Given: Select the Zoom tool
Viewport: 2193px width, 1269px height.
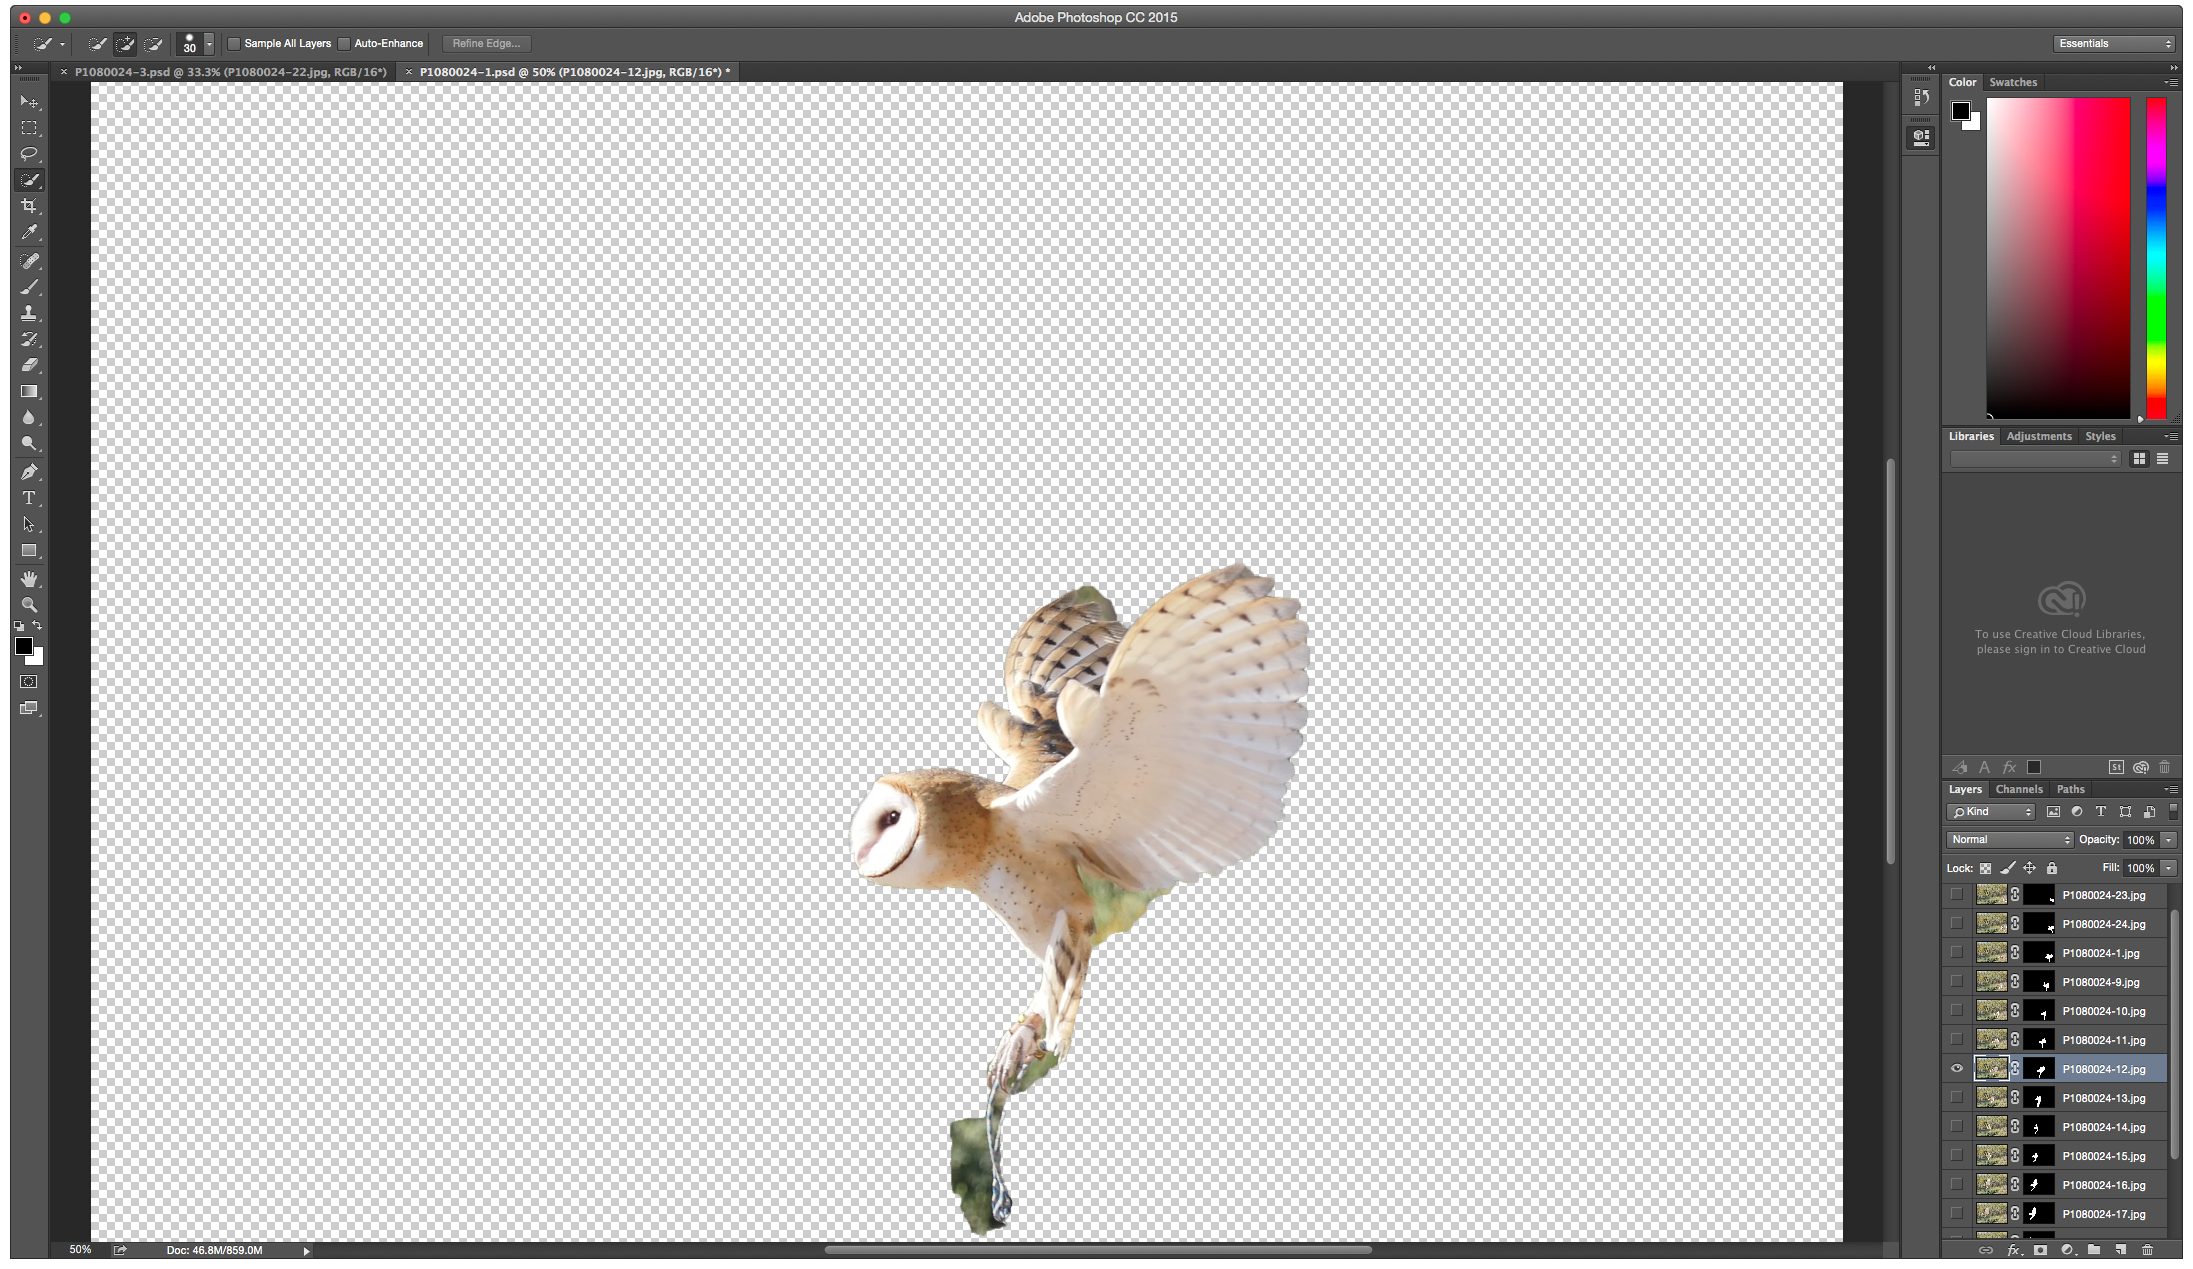Looking at the screenshot, I should [29, 605].
